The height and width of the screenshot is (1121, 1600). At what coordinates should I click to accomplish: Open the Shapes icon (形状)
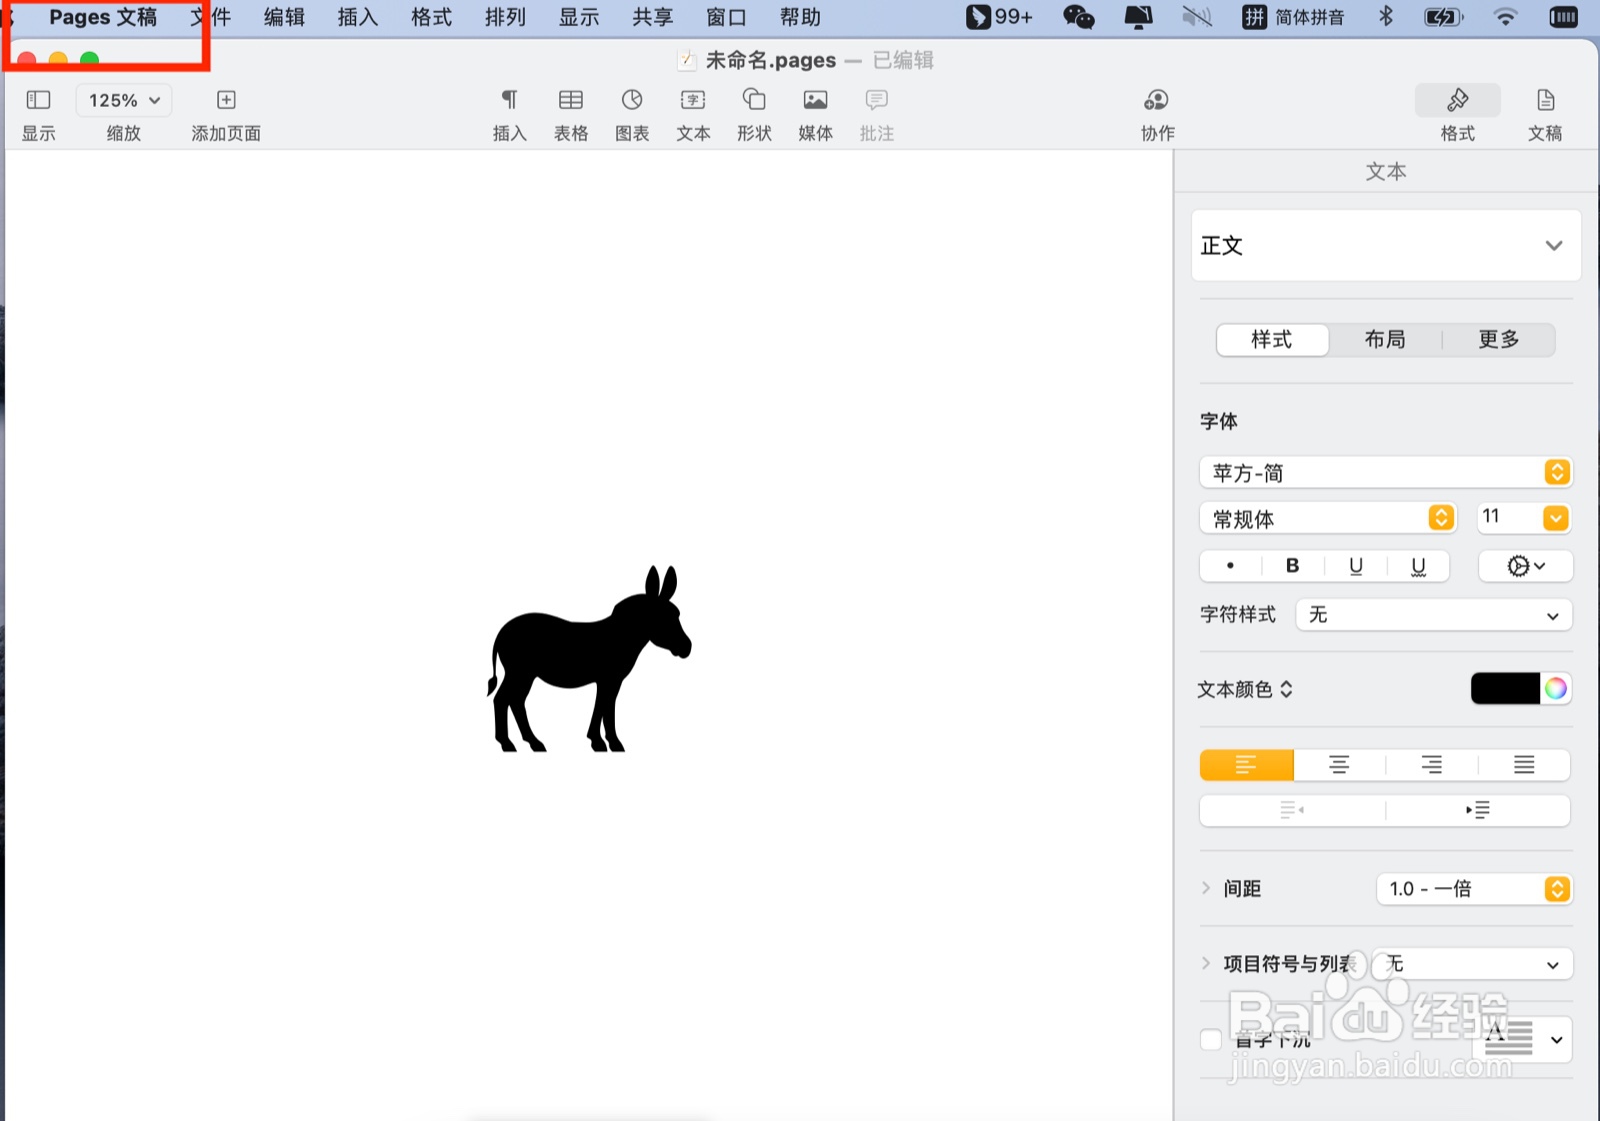point(754,100)
